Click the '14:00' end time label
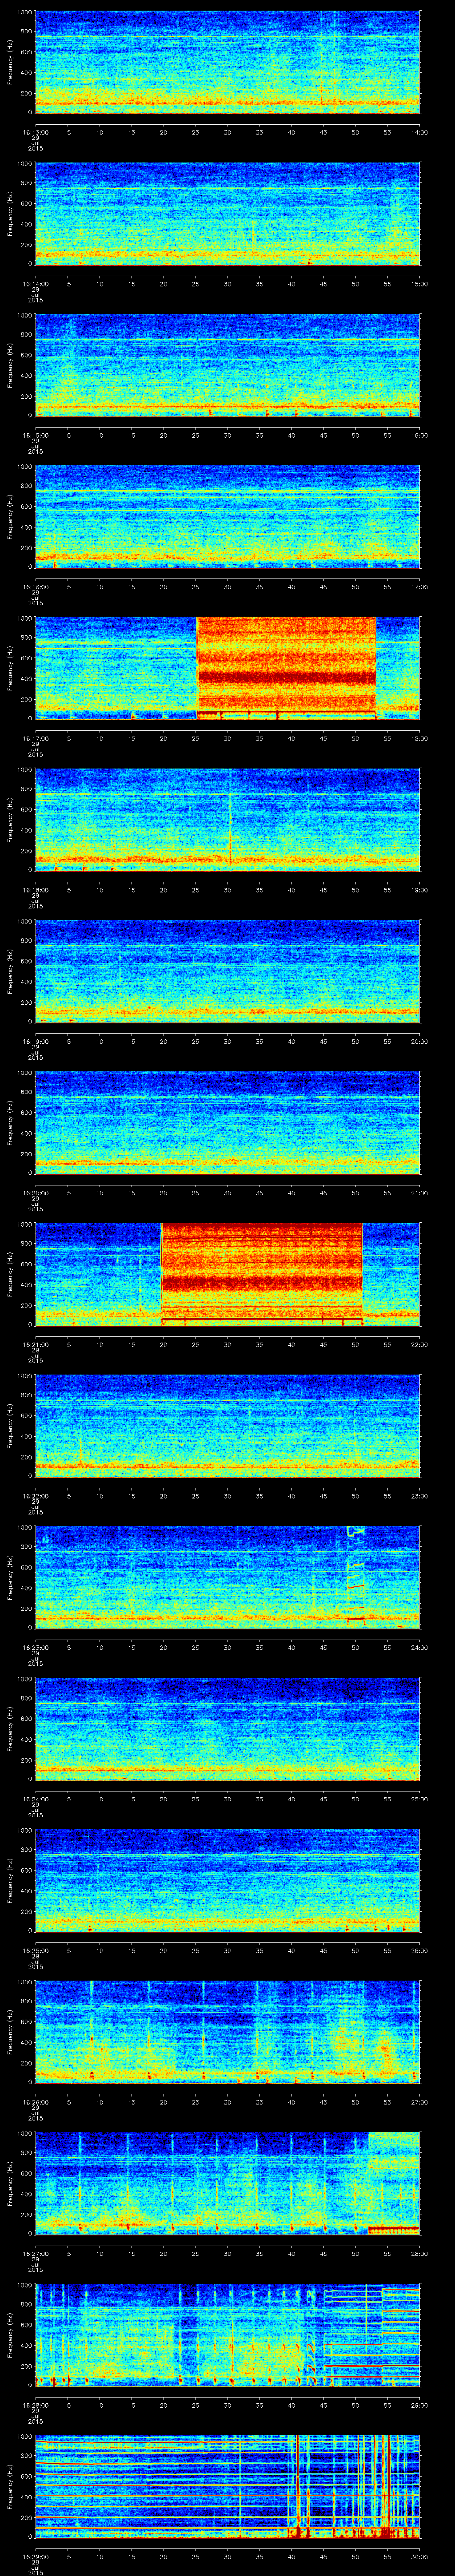The width and height of the screenshot is (455, 2576). click(x=419, y=132)
